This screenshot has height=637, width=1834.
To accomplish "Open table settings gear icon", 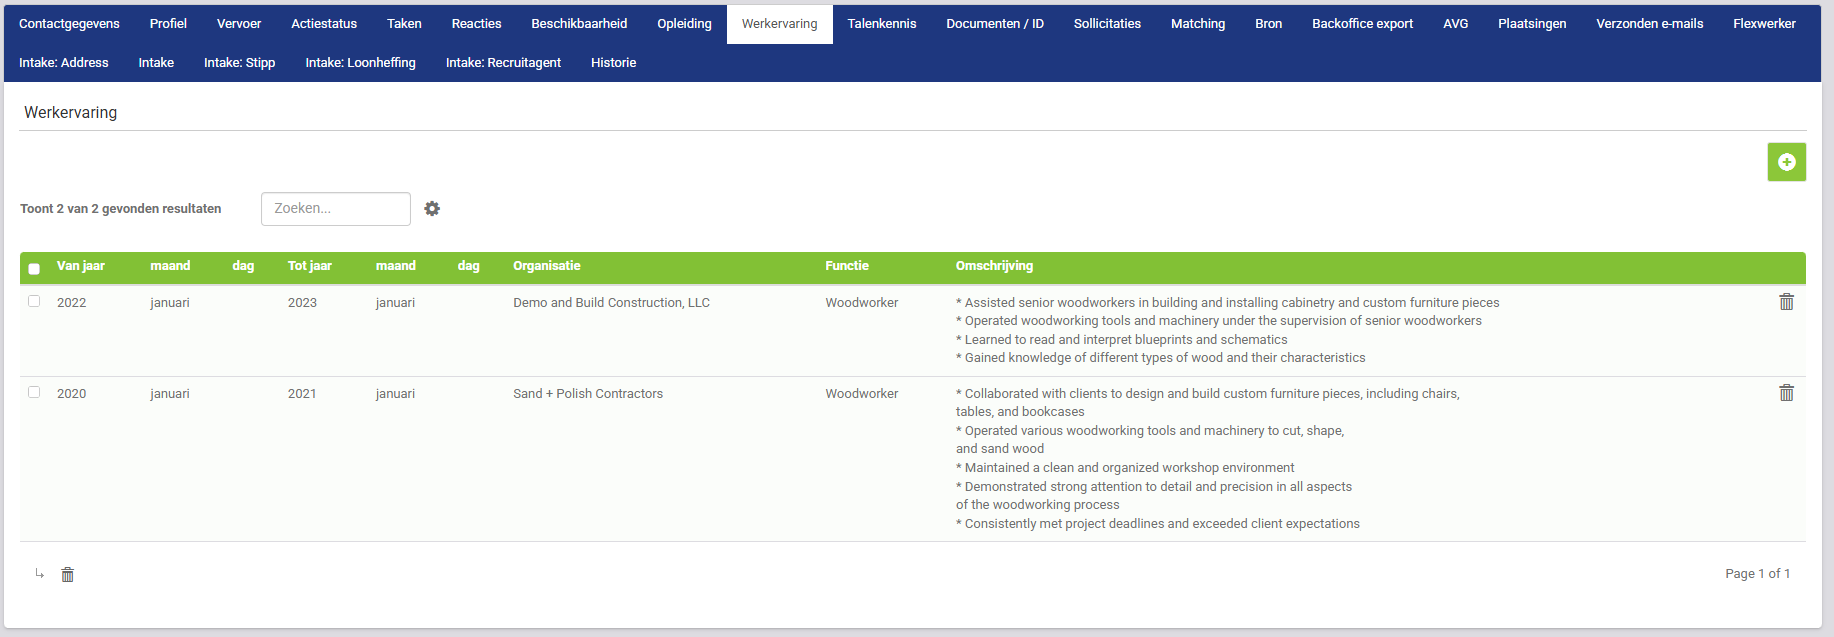I will click(x=432, y=209).
